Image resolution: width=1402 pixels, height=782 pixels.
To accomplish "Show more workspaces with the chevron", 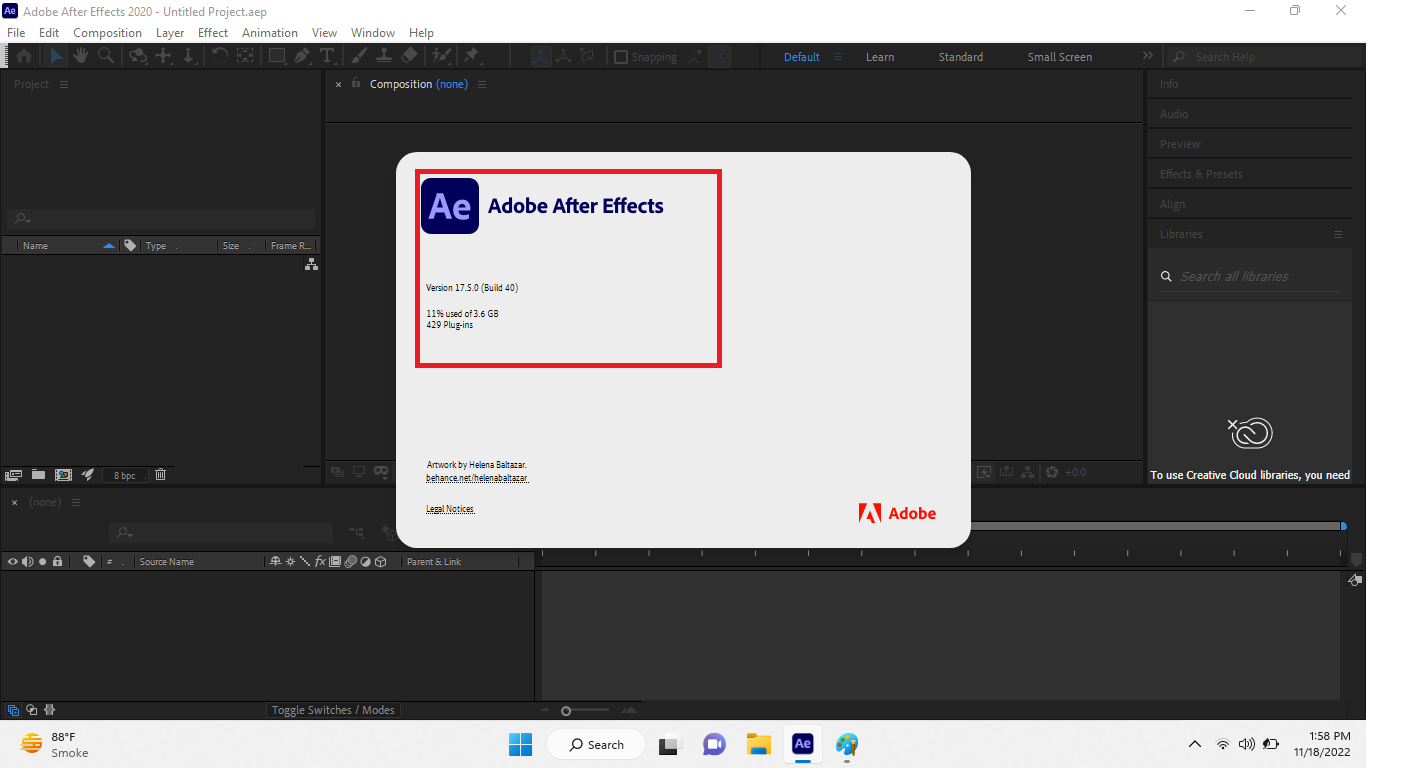I will (x=1148, y=56).
